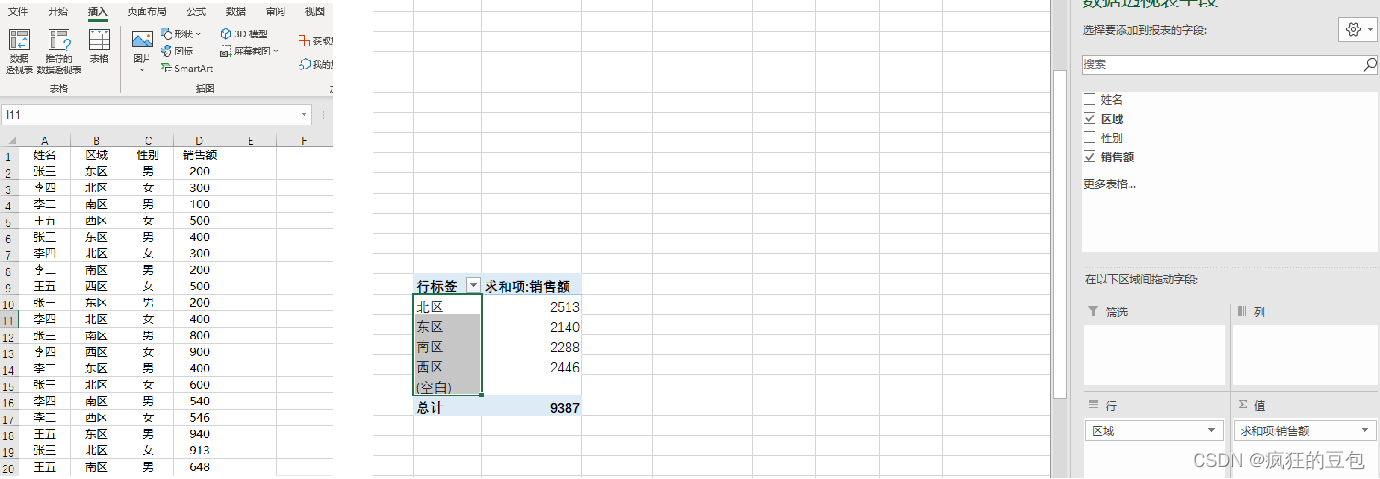Open the 行标签 filter dropdown in the pivot table
Screen dimensions: 1380x479
(474, 286)
